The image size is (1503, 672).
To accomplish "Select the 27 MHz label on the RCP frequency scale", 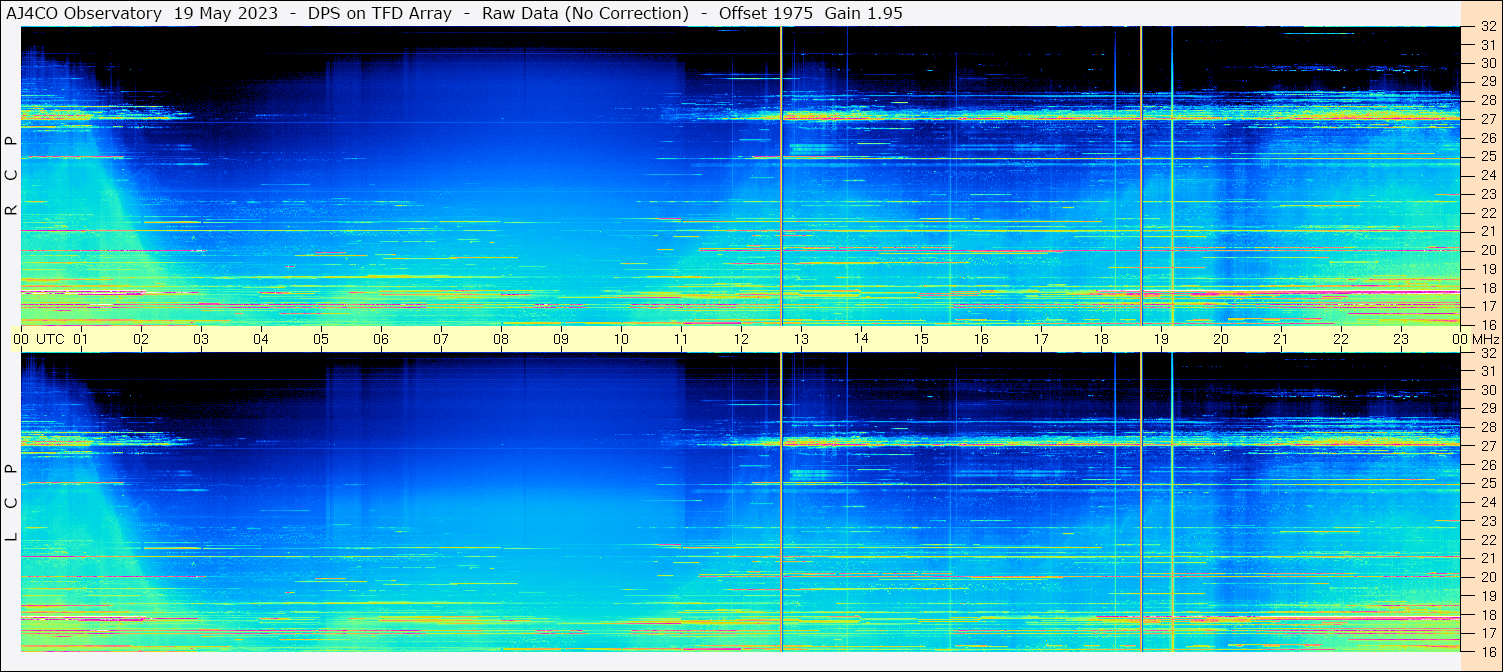I will coord(1488,119).
